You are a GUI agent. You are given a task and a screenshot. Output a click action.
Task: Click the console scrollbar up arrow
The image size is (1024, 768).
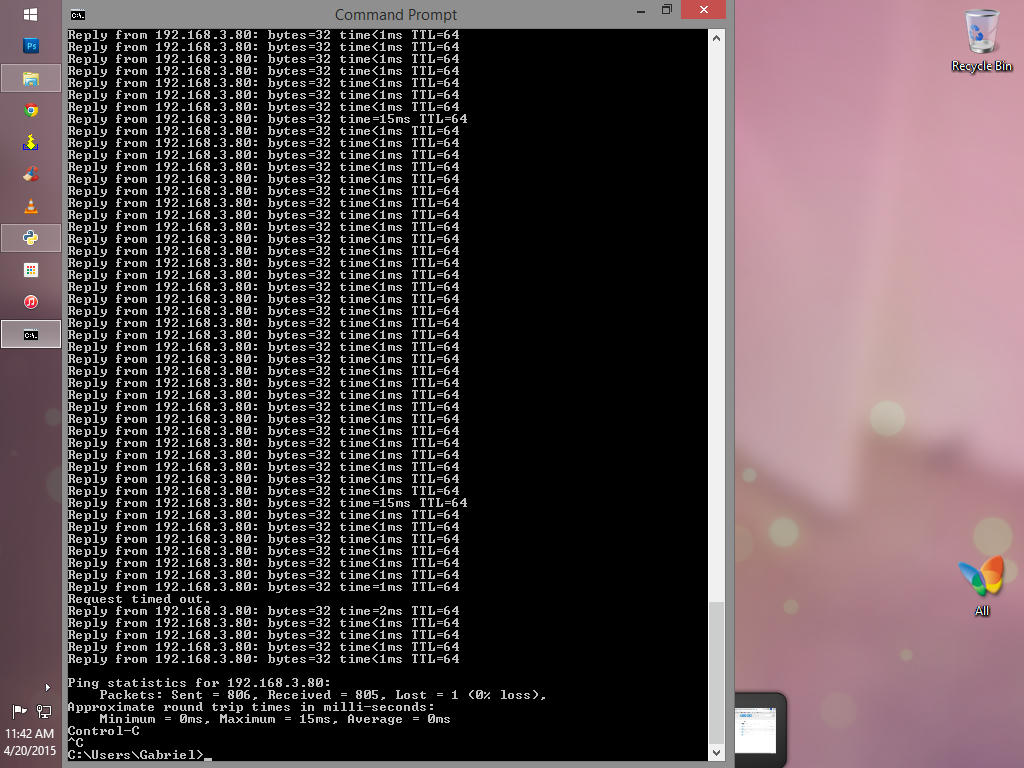coord(716,38)
